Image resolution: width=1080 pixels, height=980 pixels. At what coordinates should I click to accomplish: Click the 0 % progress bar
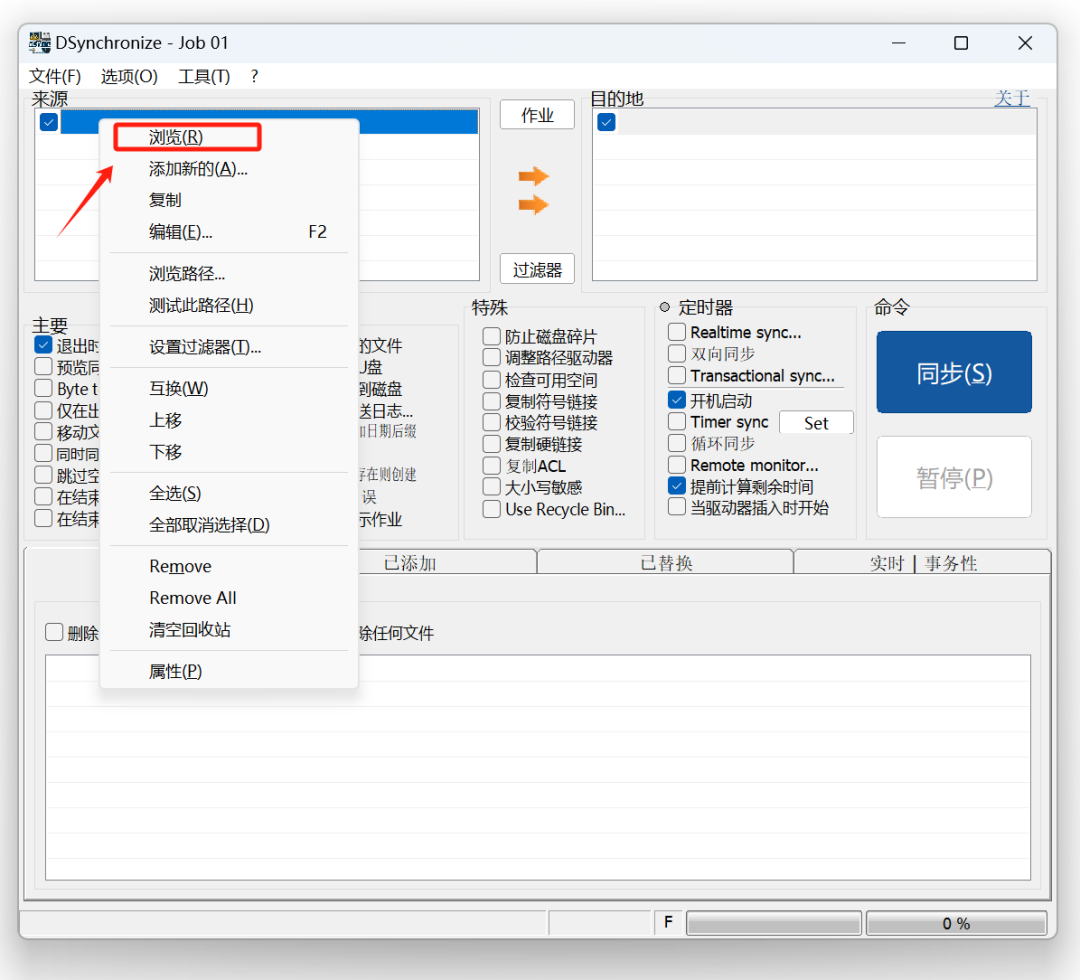[x=957, y=923]
